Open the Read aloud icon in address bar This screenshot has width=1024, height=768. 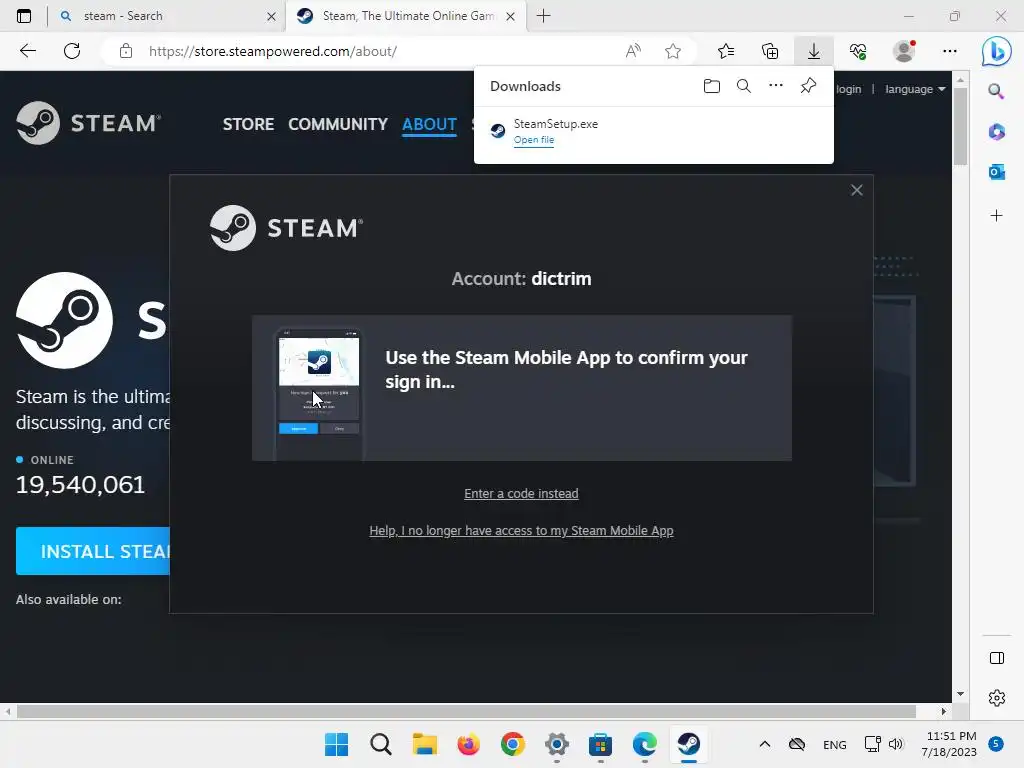[x=633, y=51]
